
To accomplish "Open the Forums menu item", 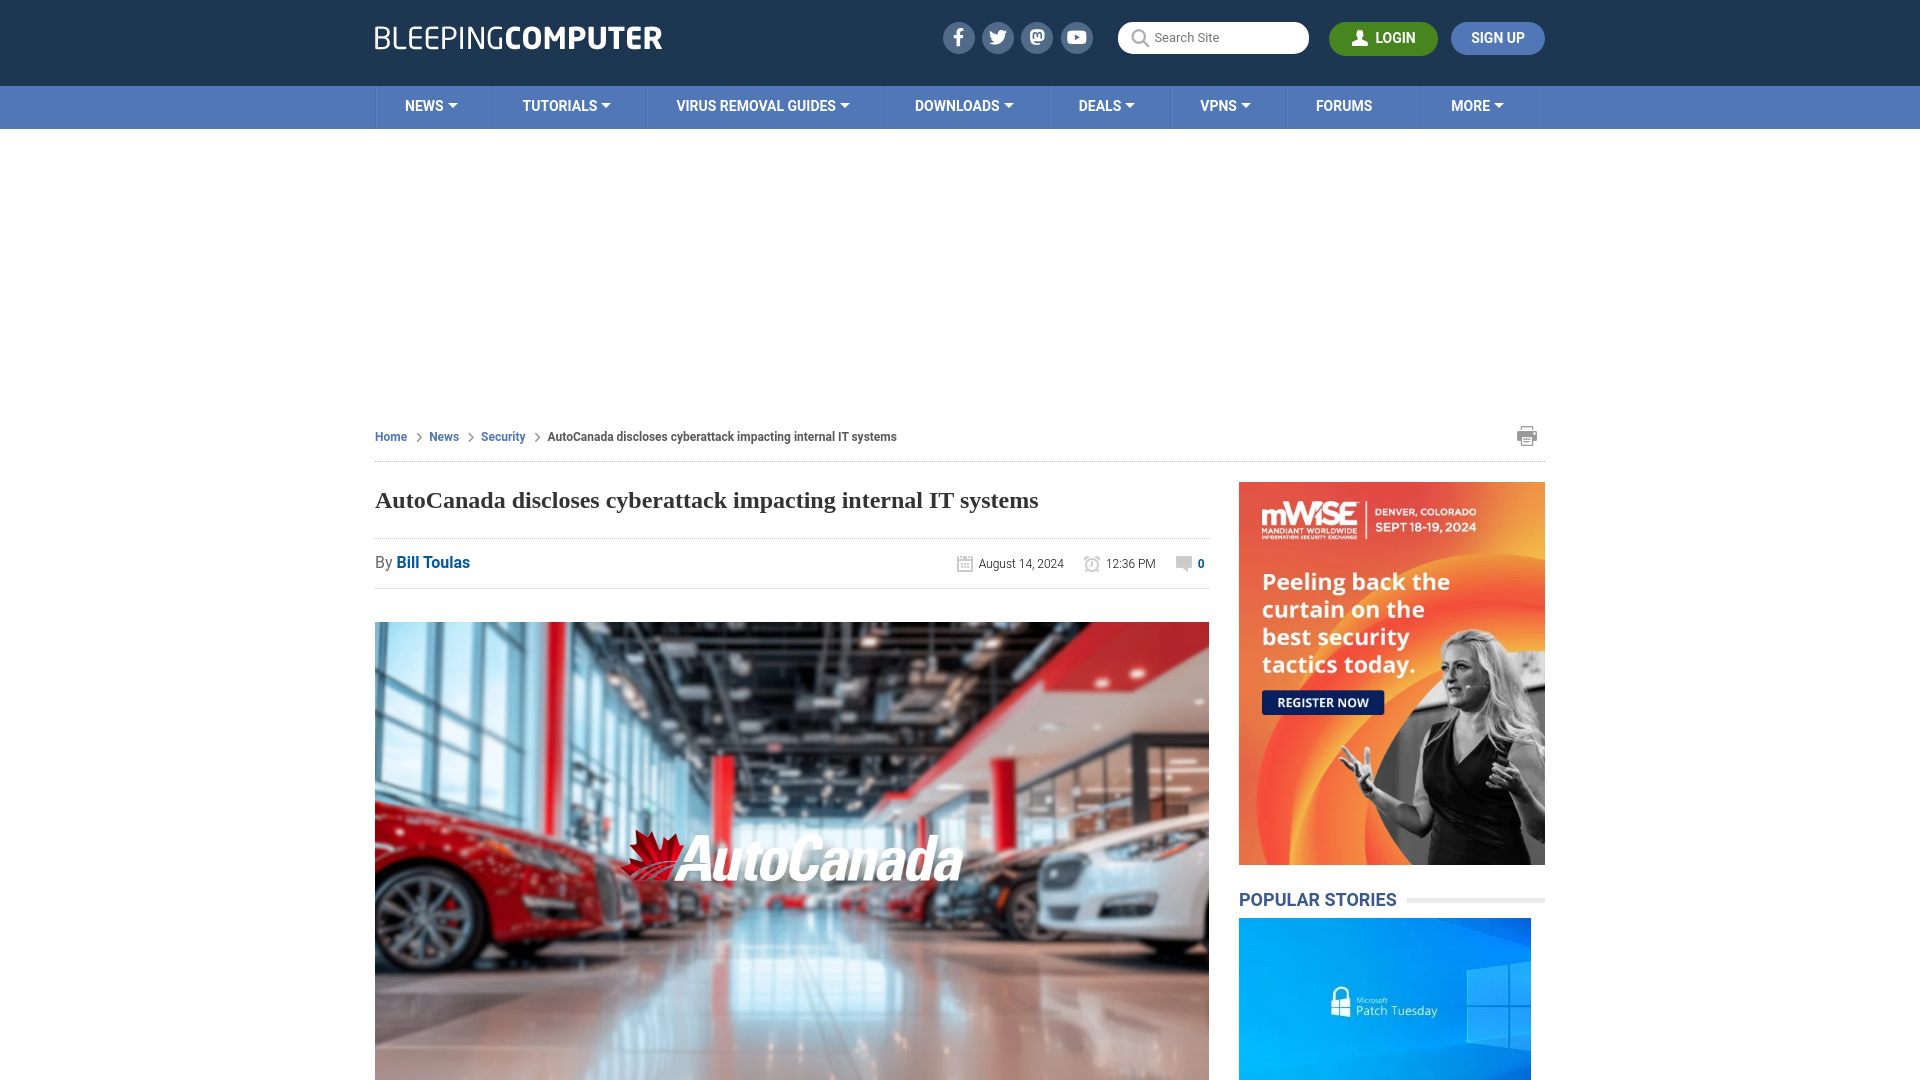I will pyautogui.click(x=1344, y=106).
